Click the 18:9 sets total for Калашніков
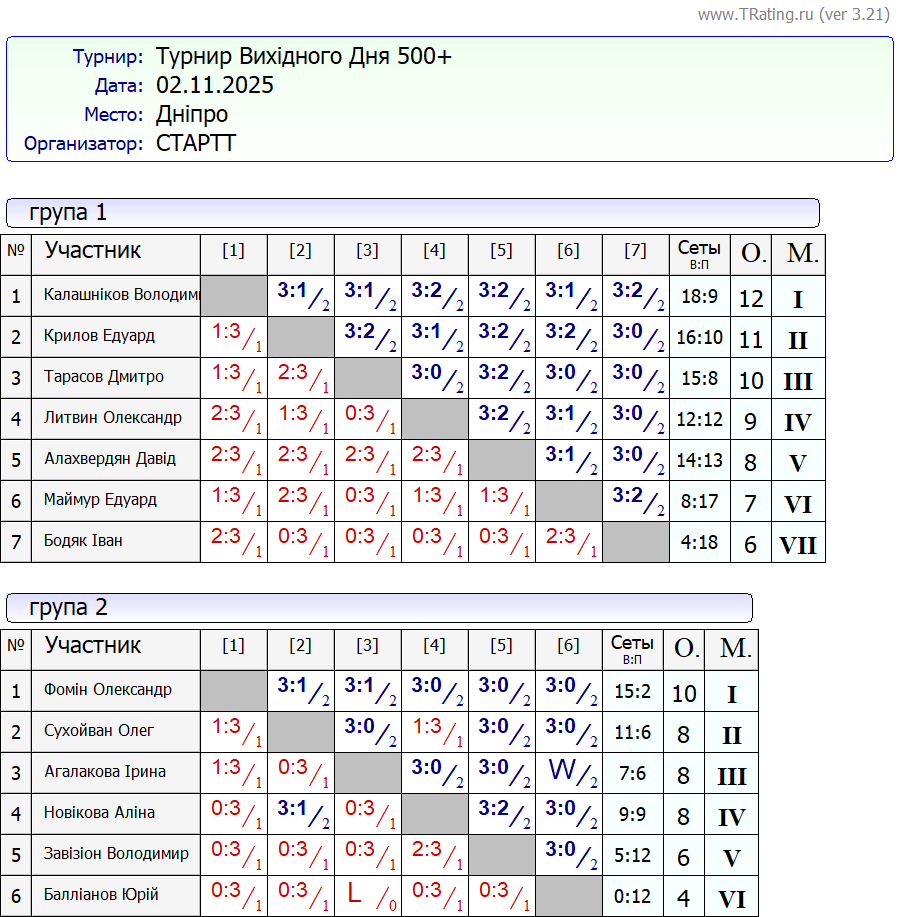 [x=699, y=296]
